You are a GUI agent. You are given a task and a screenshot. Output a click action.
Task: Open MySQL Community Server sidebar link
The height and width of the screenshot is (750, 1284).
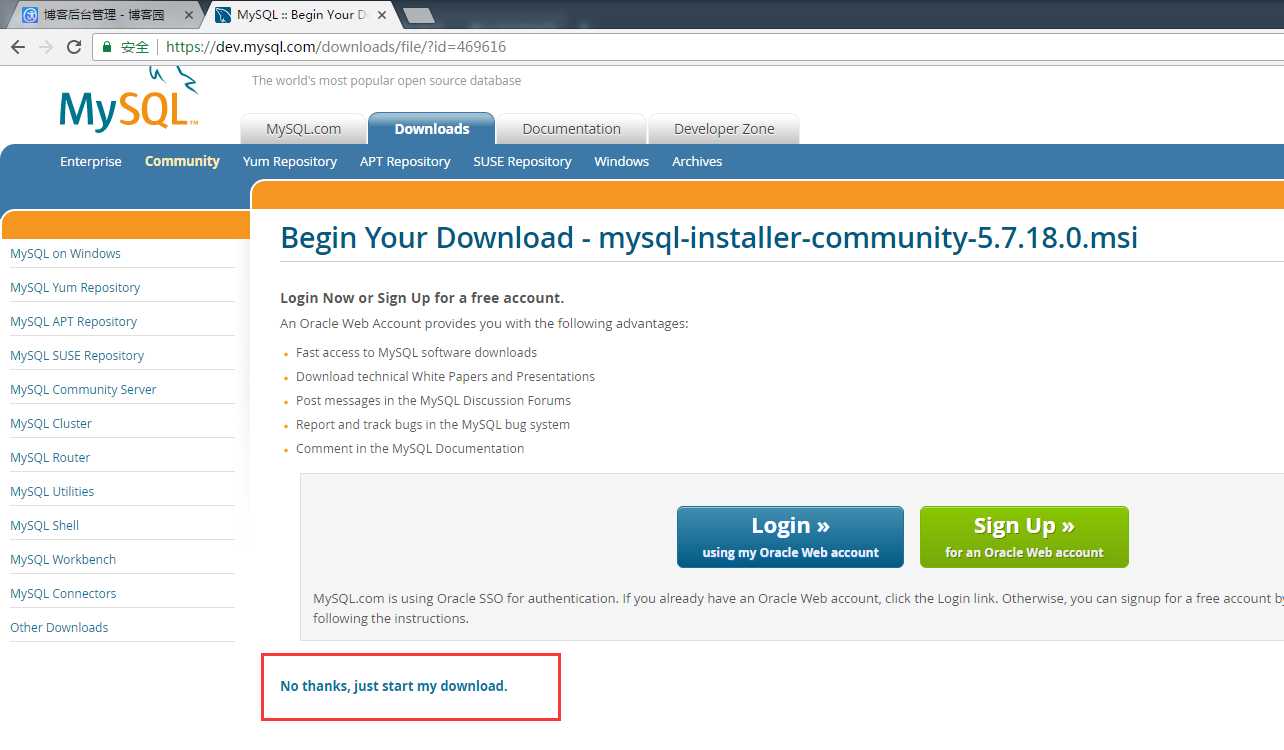pyautogui.click(x=83, y=390)
